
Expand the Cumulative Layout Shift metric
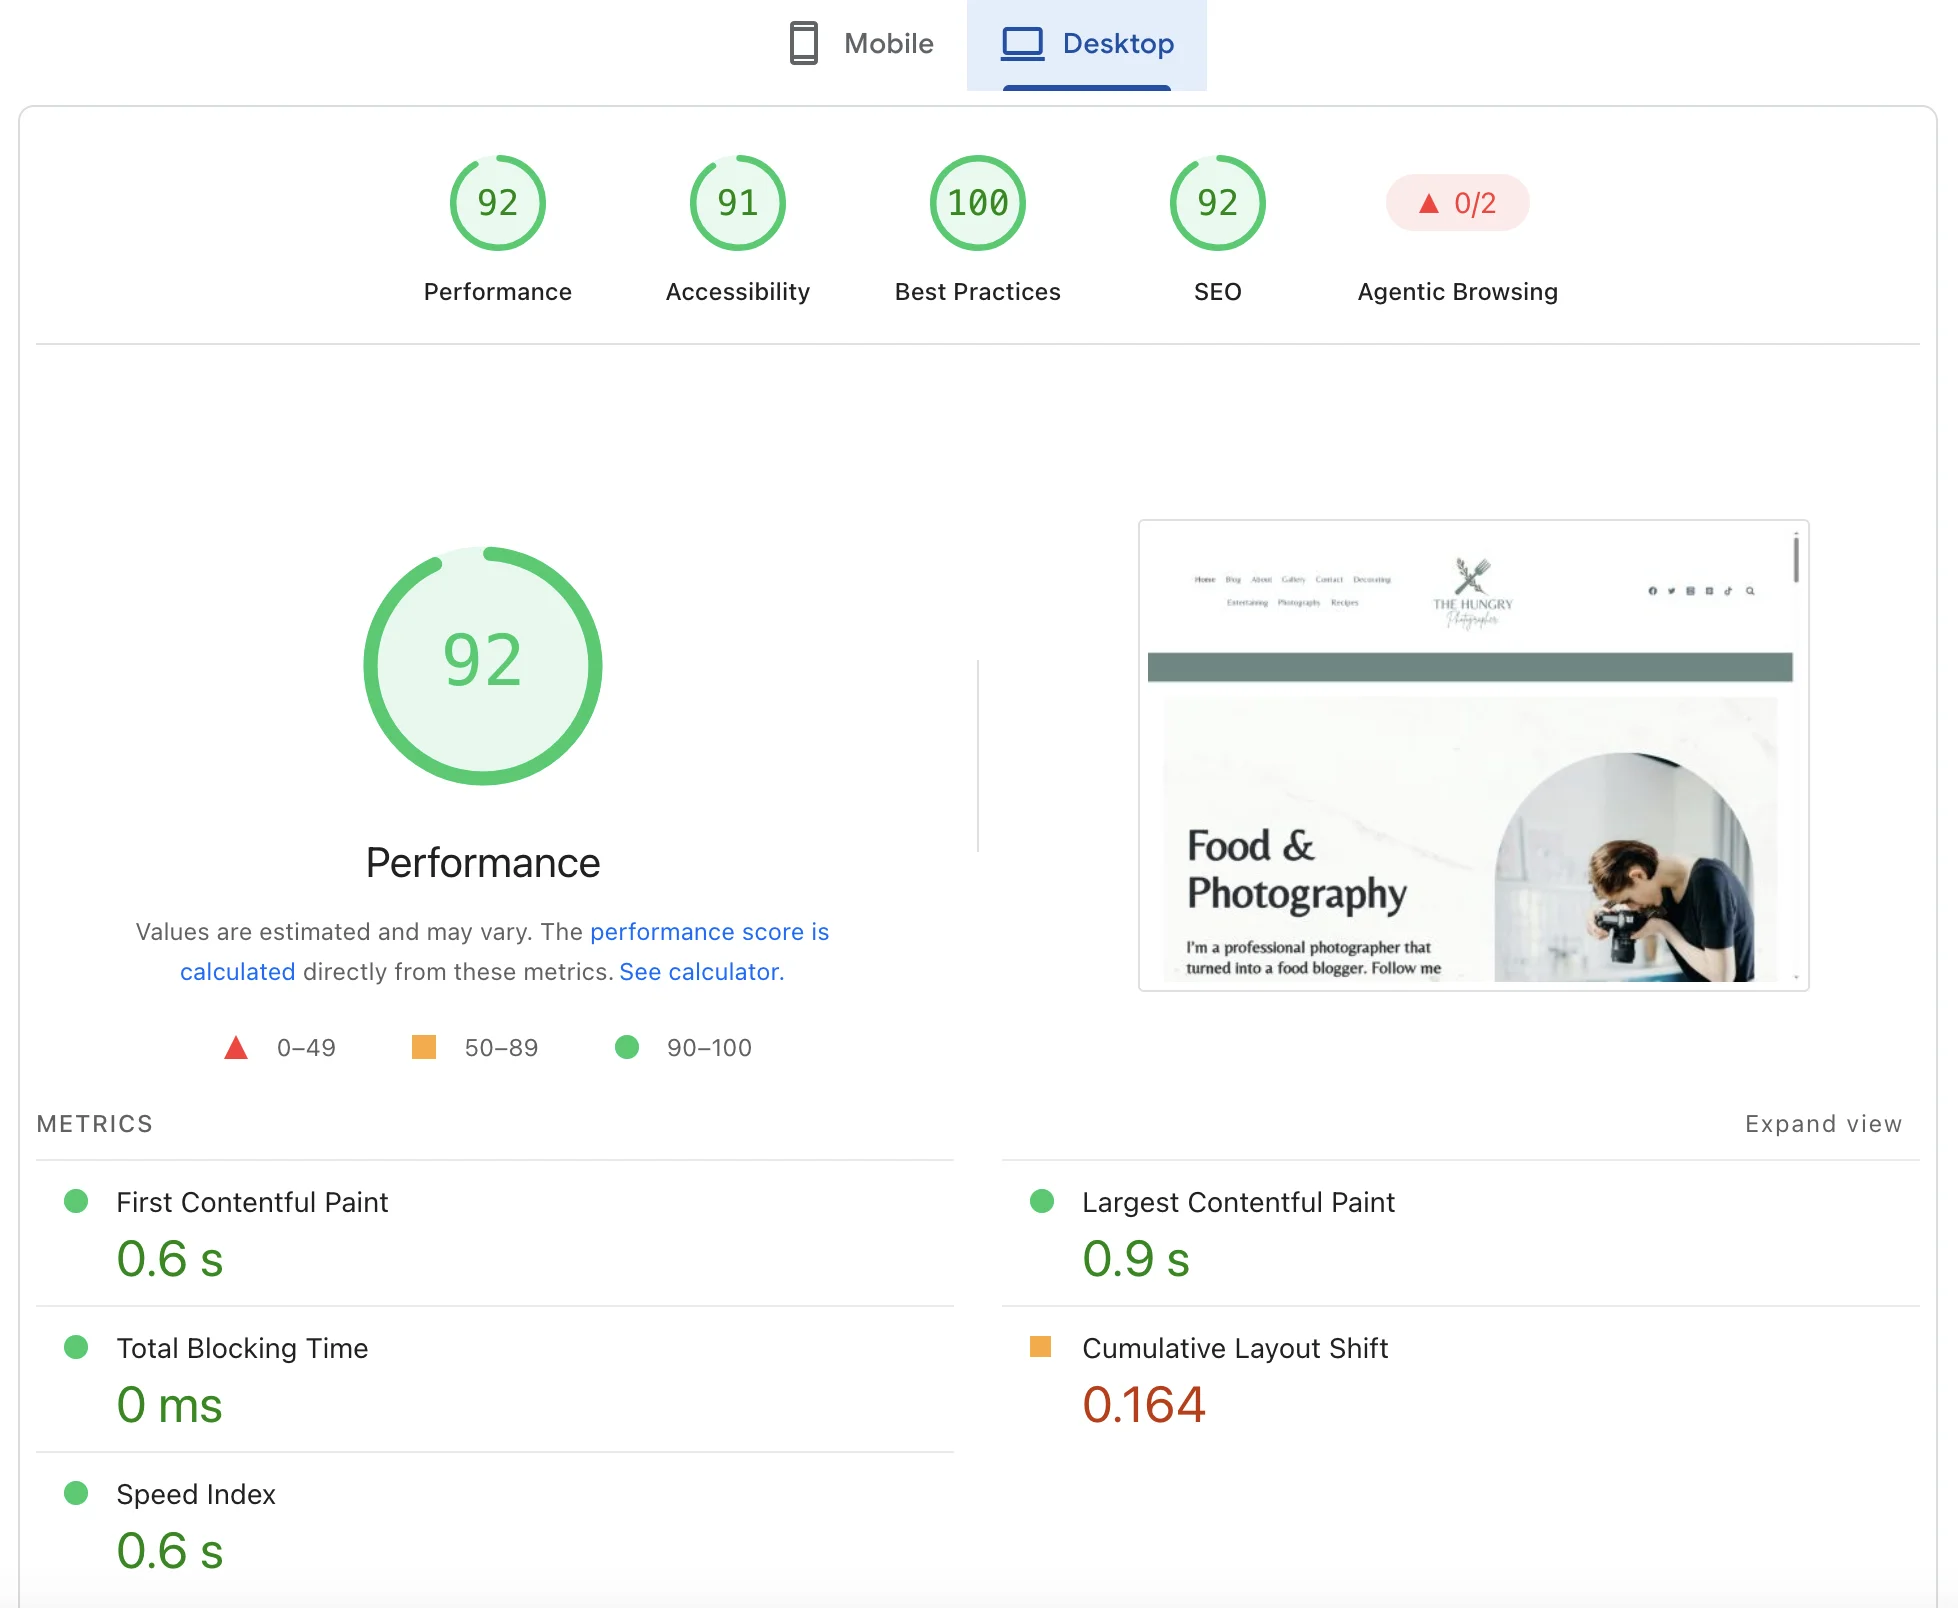pyautogui.click(x=1461, y=1379)
